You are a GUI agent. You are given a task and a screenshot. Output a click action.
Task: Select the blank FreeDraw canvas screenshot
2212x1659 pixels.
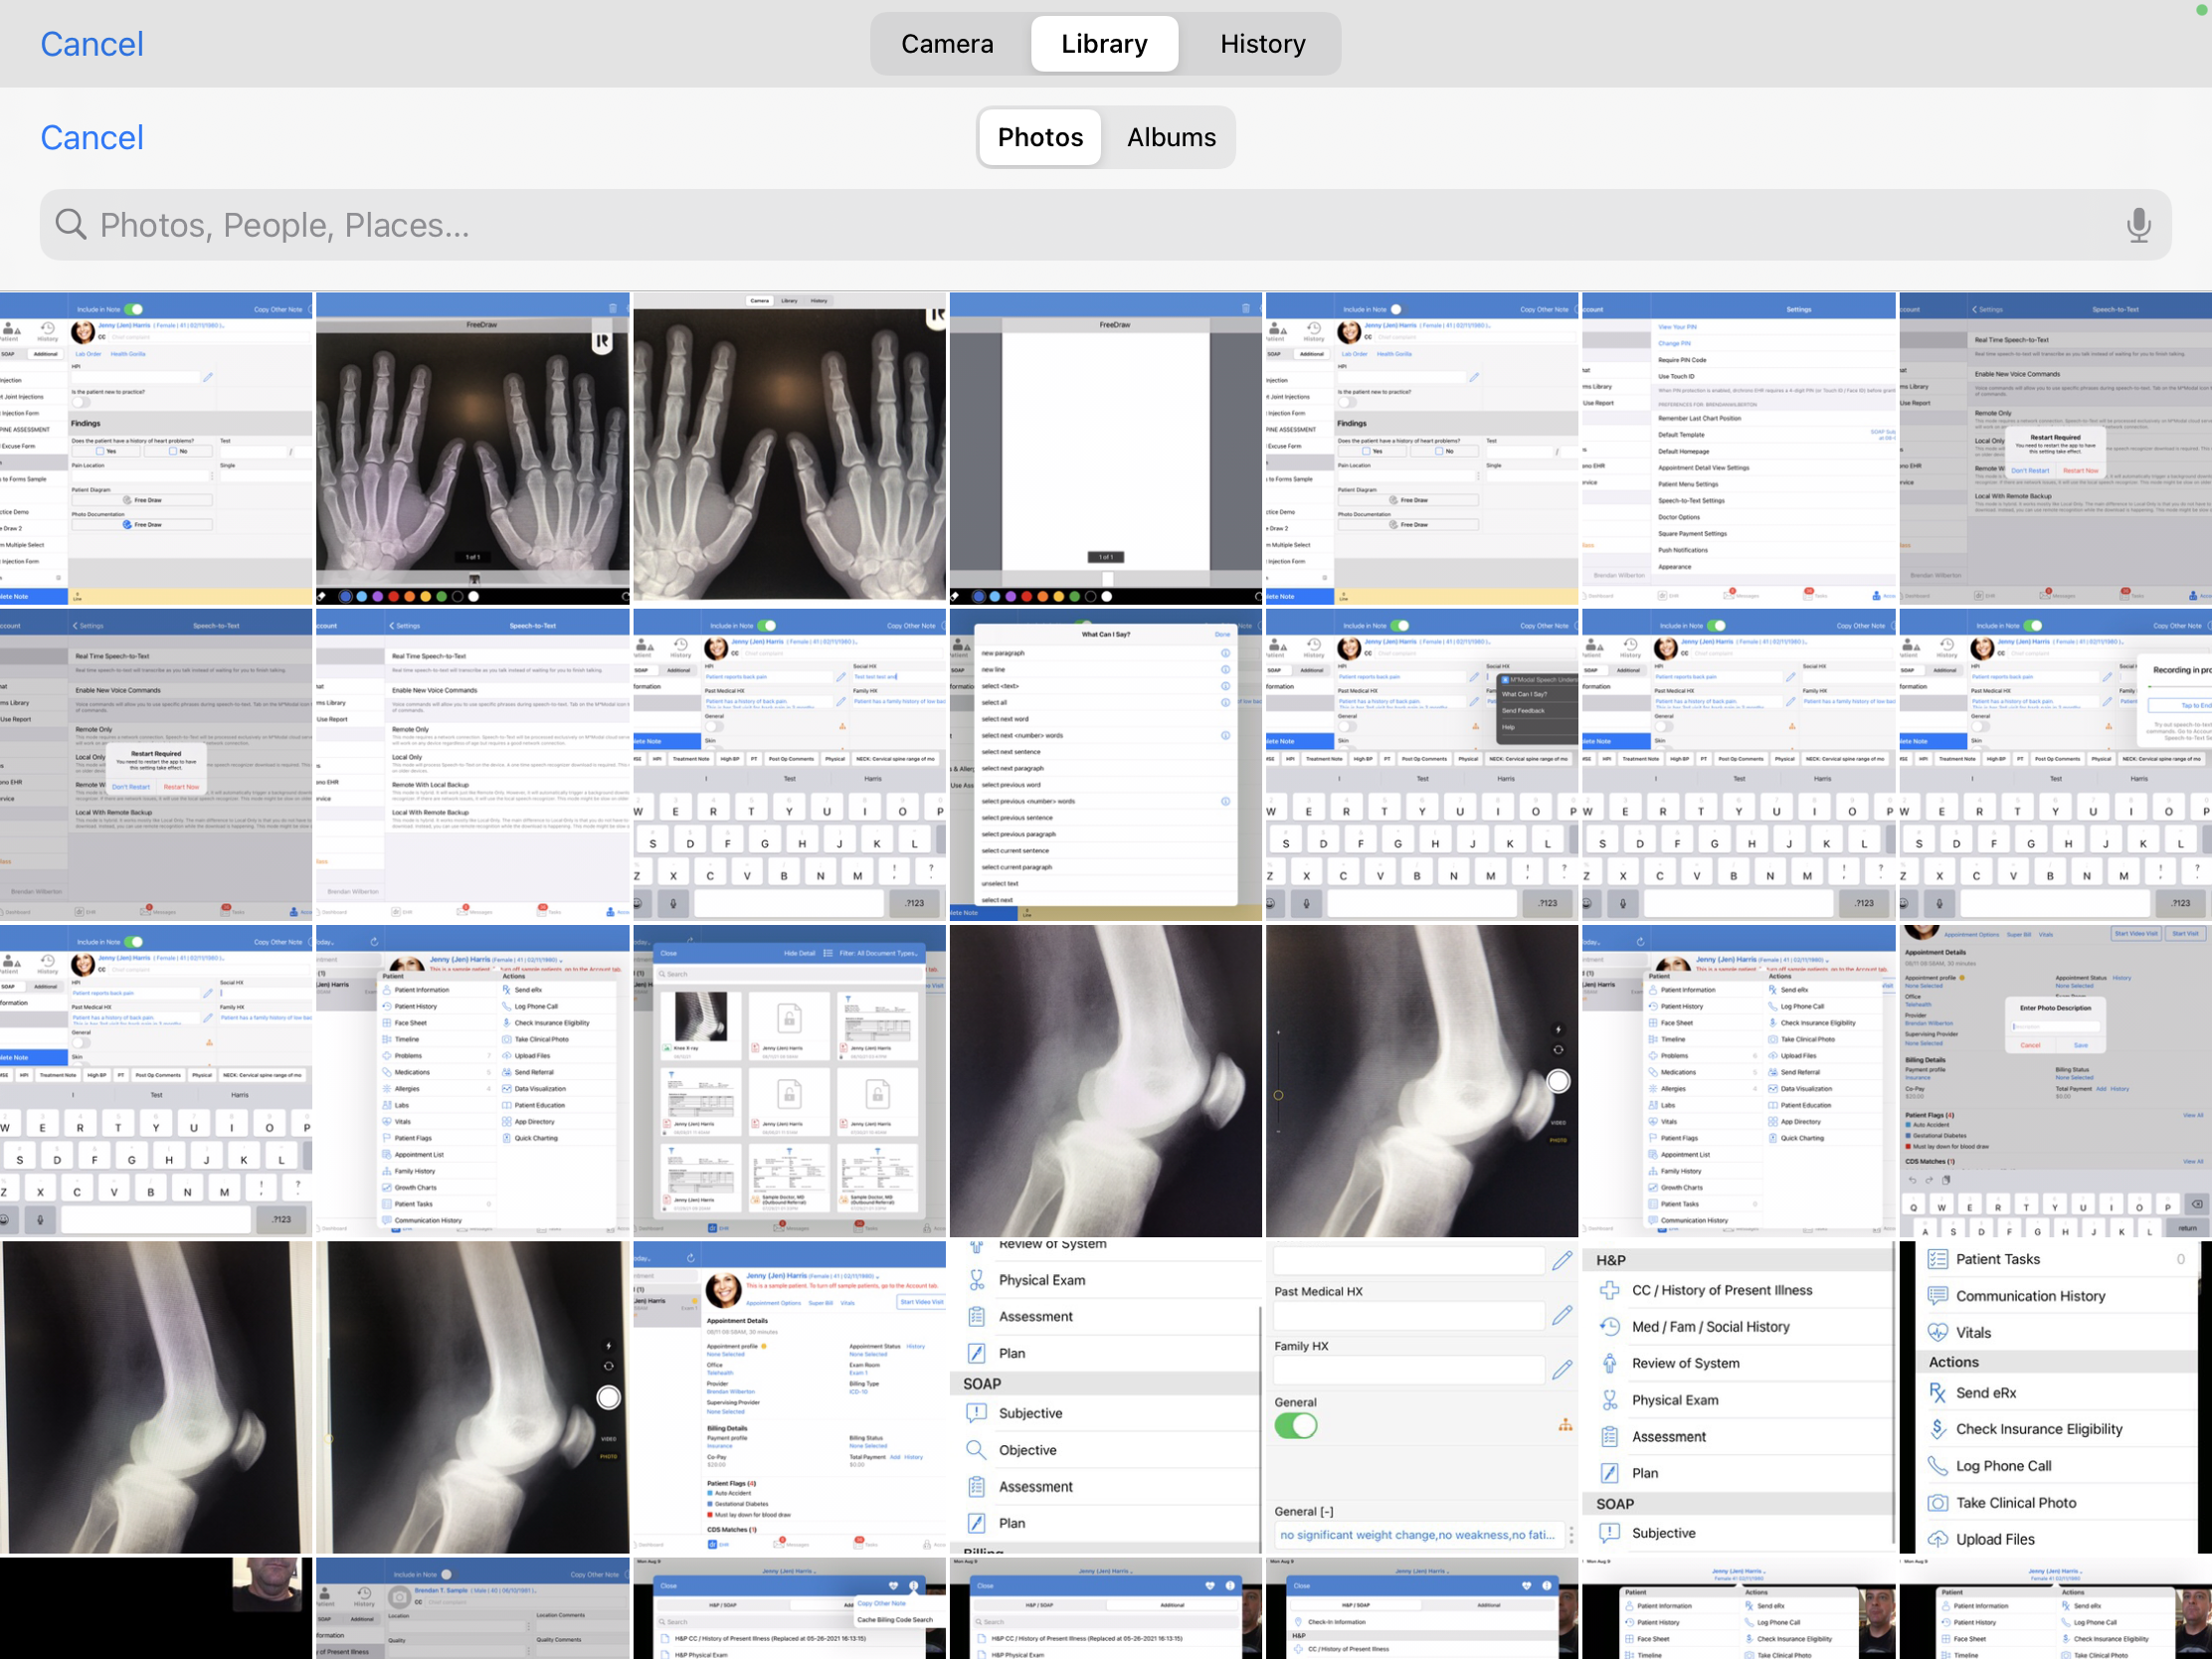click(1106, 448)
